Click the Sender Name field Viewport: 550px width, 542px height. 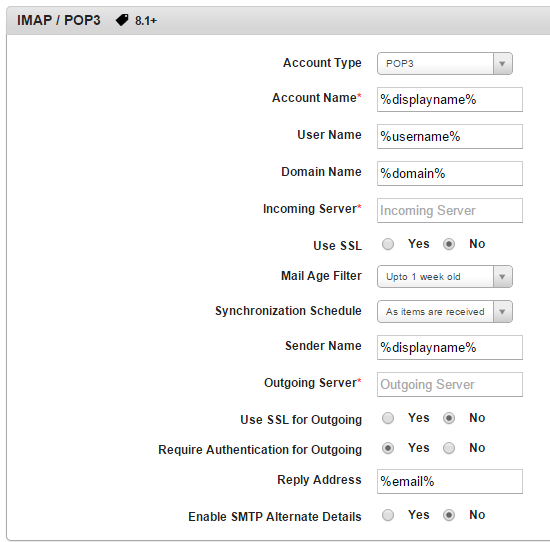(450, 348)
